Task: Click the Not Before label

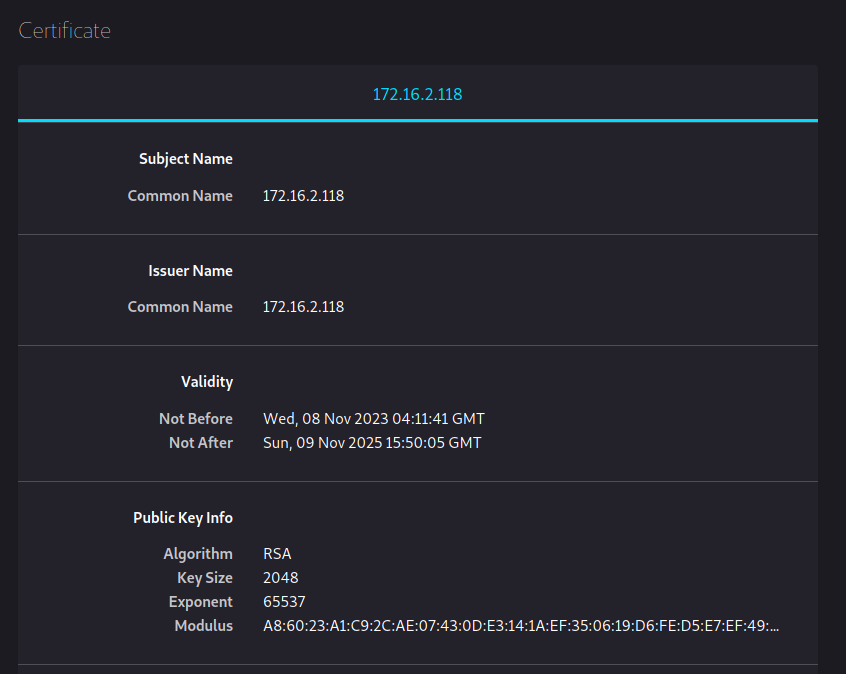Action: [195, 419]
